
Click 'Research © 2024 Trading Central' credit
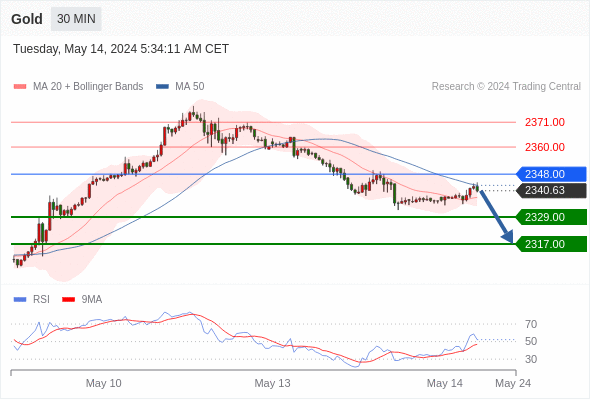(506, 87)
